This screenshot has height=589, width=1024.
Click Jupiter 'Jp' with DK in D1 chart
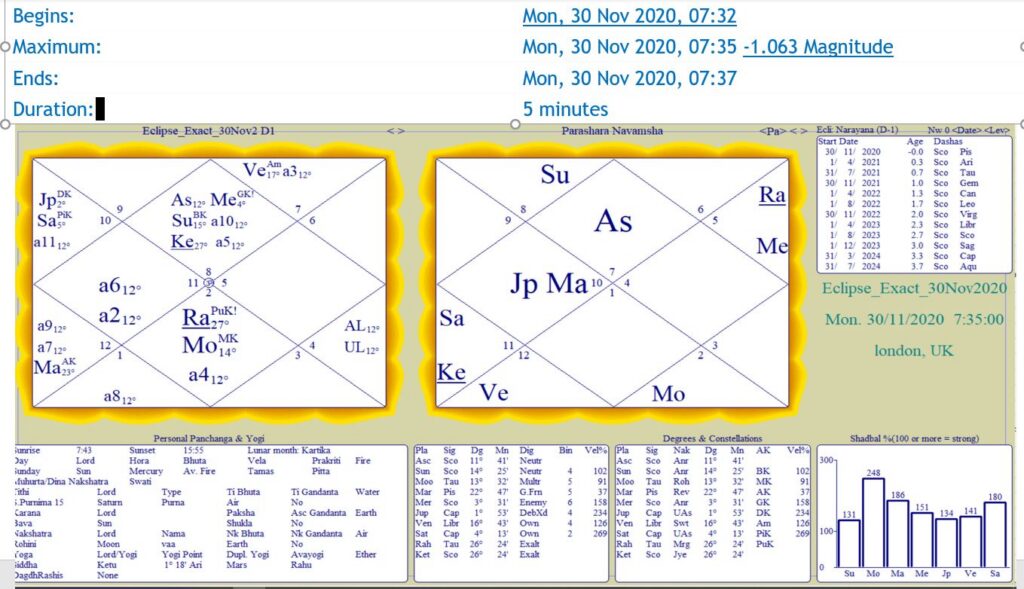pos(54,199)
